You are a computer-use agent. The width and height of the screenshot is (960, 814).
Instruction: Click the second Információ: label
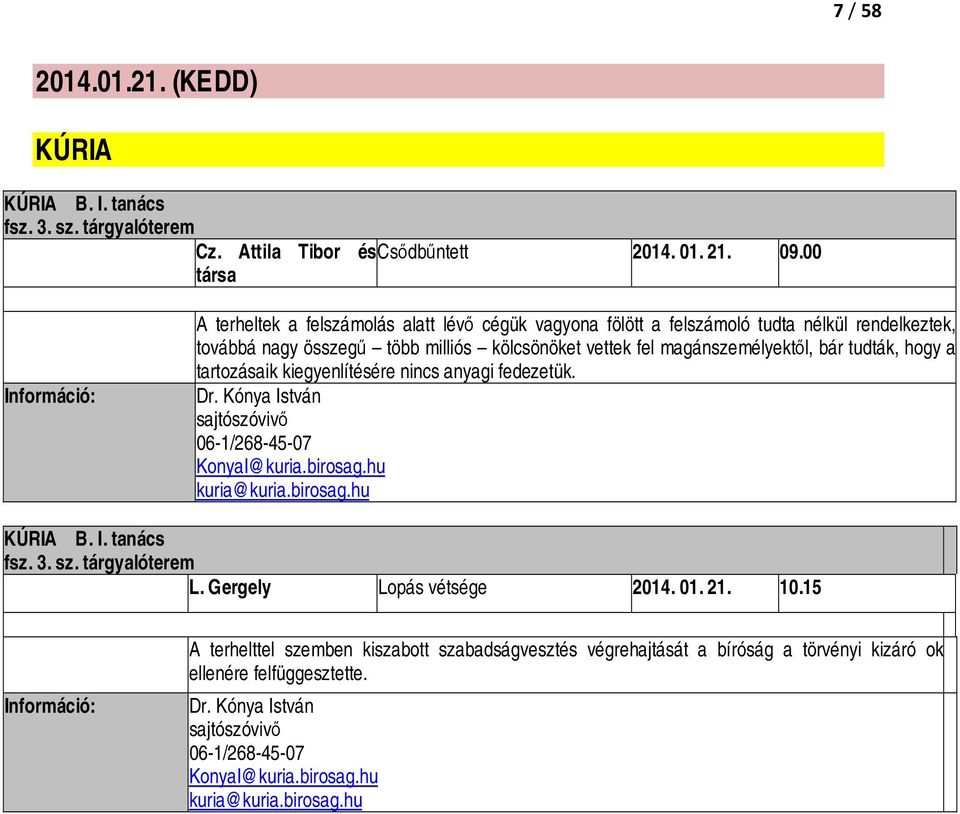(x=50, y=706)
